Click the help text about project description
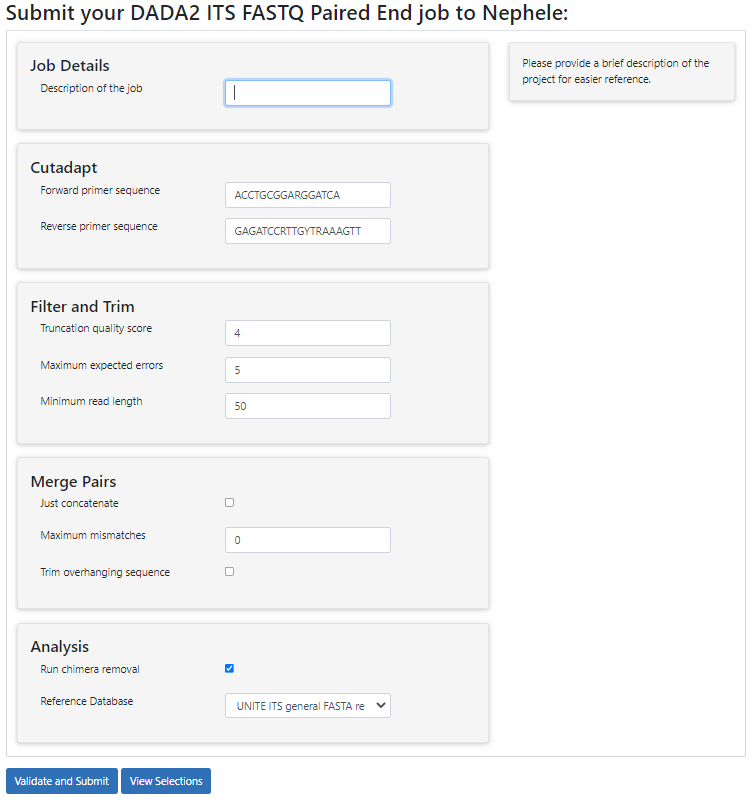The width and height of the screenshot is (754, 806). tap(616, 71)
